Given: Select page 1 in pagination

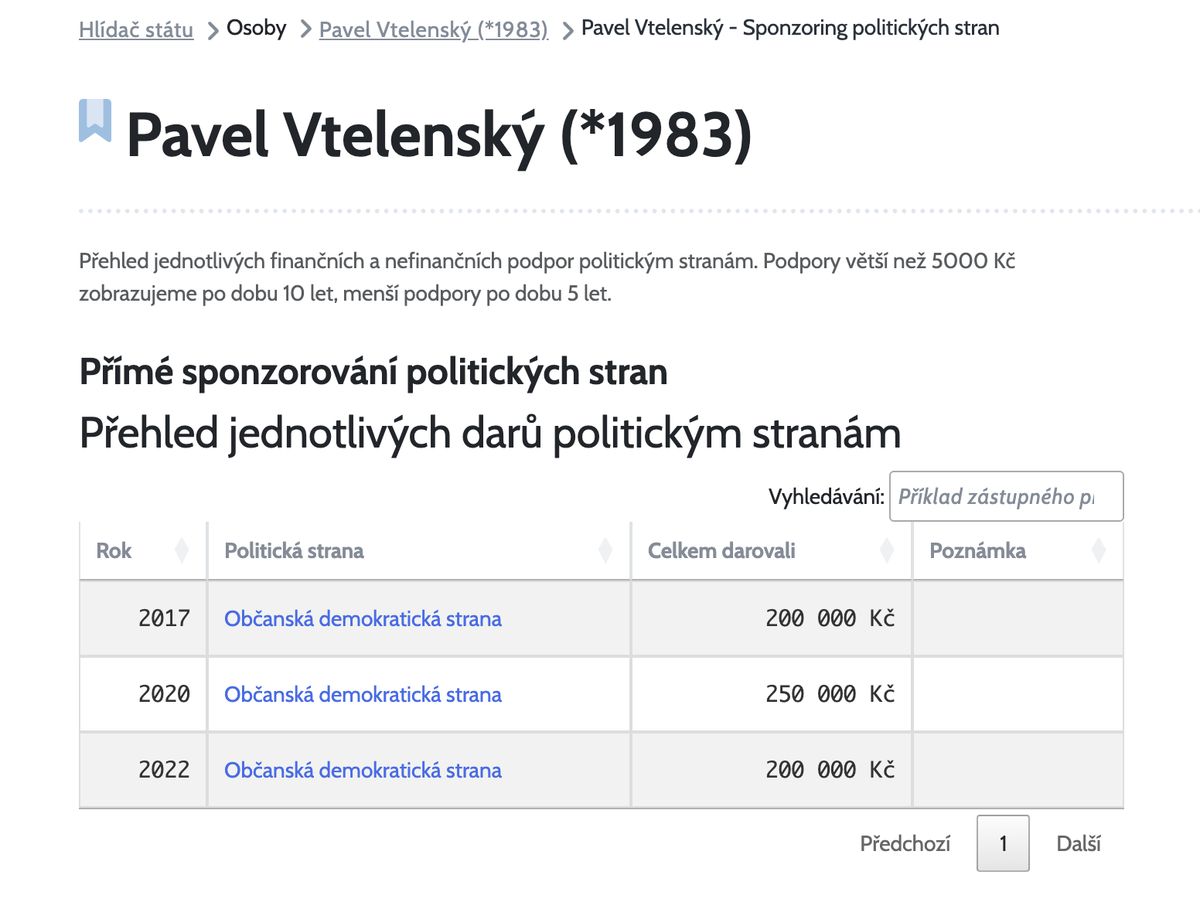Looking at the screenshot, I should pos(1003,844).
